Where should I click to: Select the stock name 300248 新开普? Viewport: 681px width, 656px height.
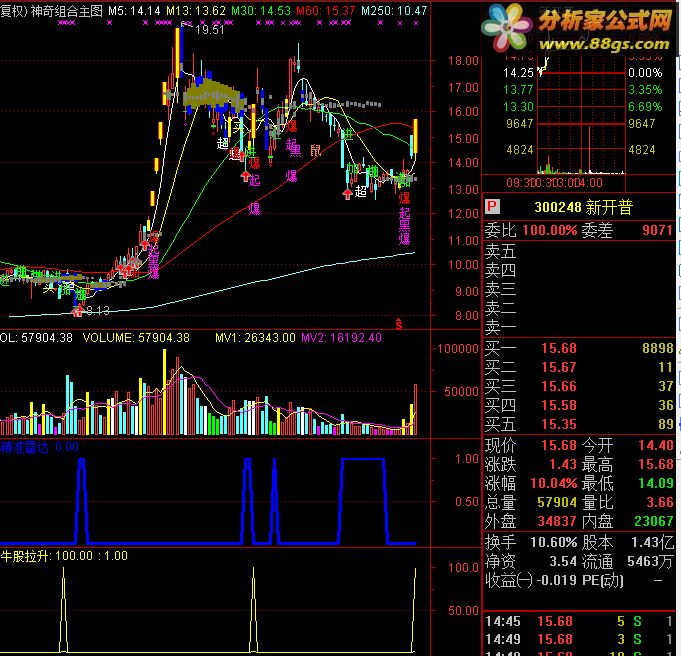click(583, 207)
